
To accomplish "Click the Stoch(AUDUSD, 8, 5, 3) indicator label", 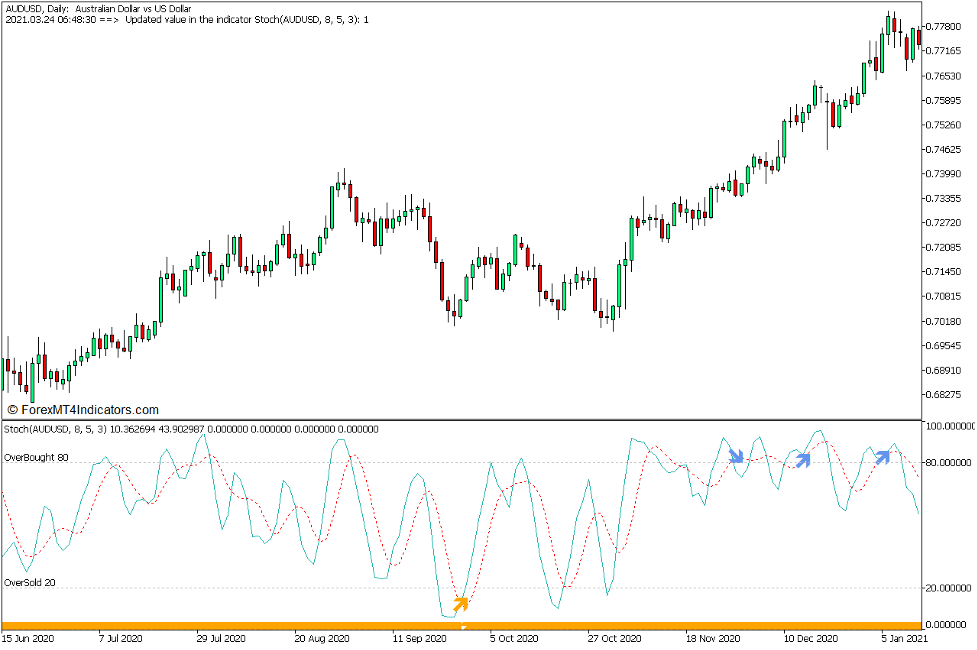I will coord(60,429).
